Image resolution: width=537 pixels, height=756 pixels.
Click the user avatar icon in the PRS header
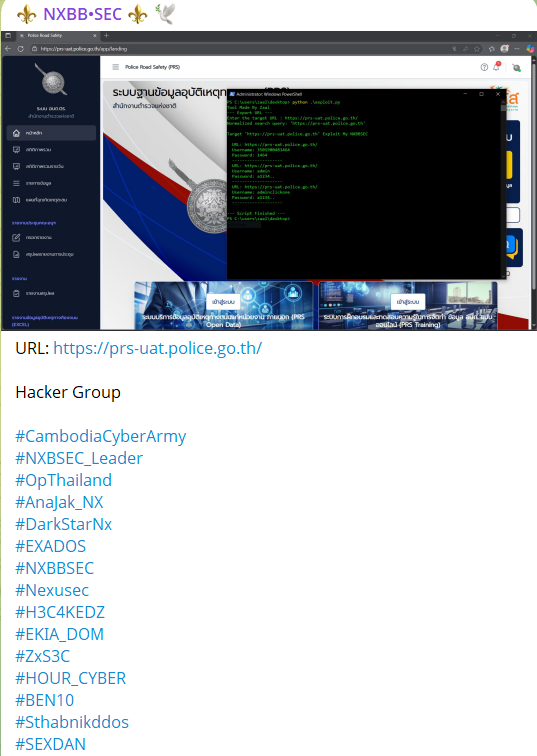pyautogui.click(x=516, y=68)
